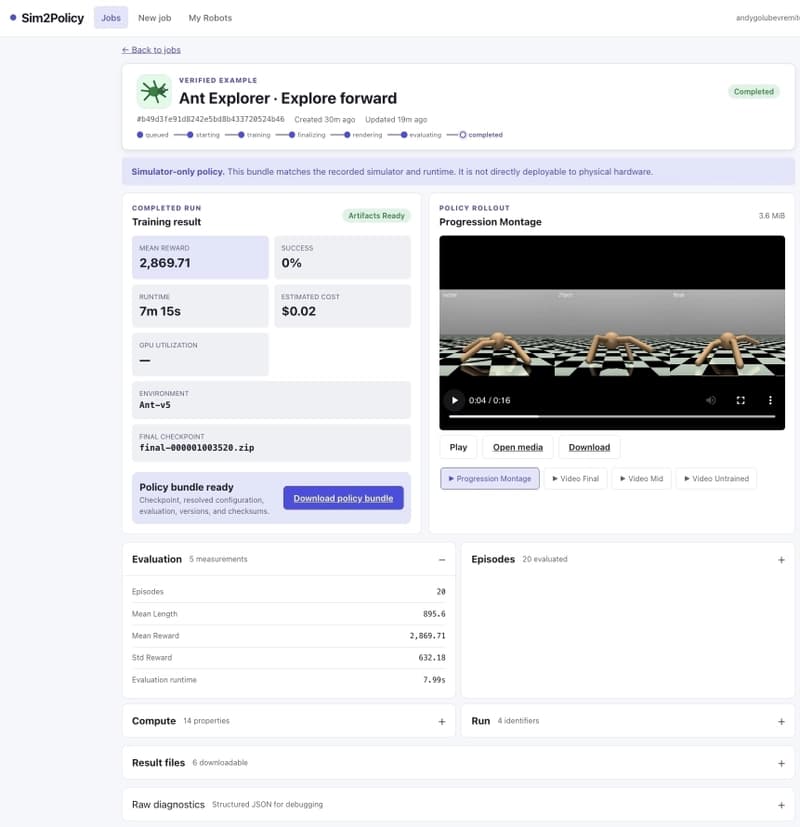Viewport: 800px width, 827px height.
Task: Mute the video via the speaker icon
Action: (711, 400)
